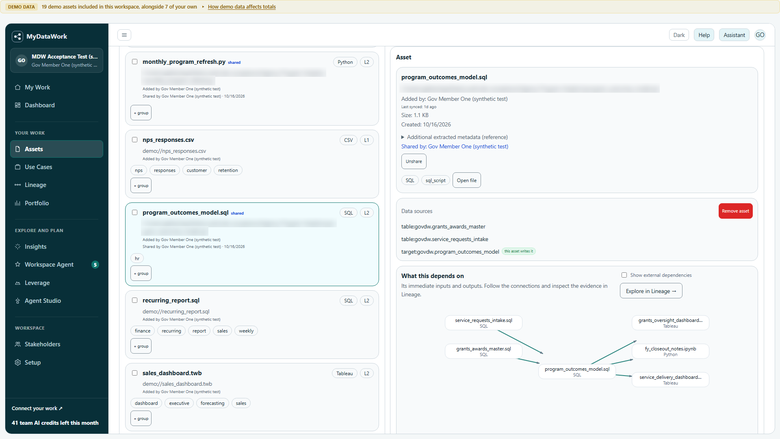Image resolution: width=780 pixels, height=439 pixels.
Task: Click table:govdw.grants_awards_master data source
Action: pyautogui.click(x=443, y=227)
